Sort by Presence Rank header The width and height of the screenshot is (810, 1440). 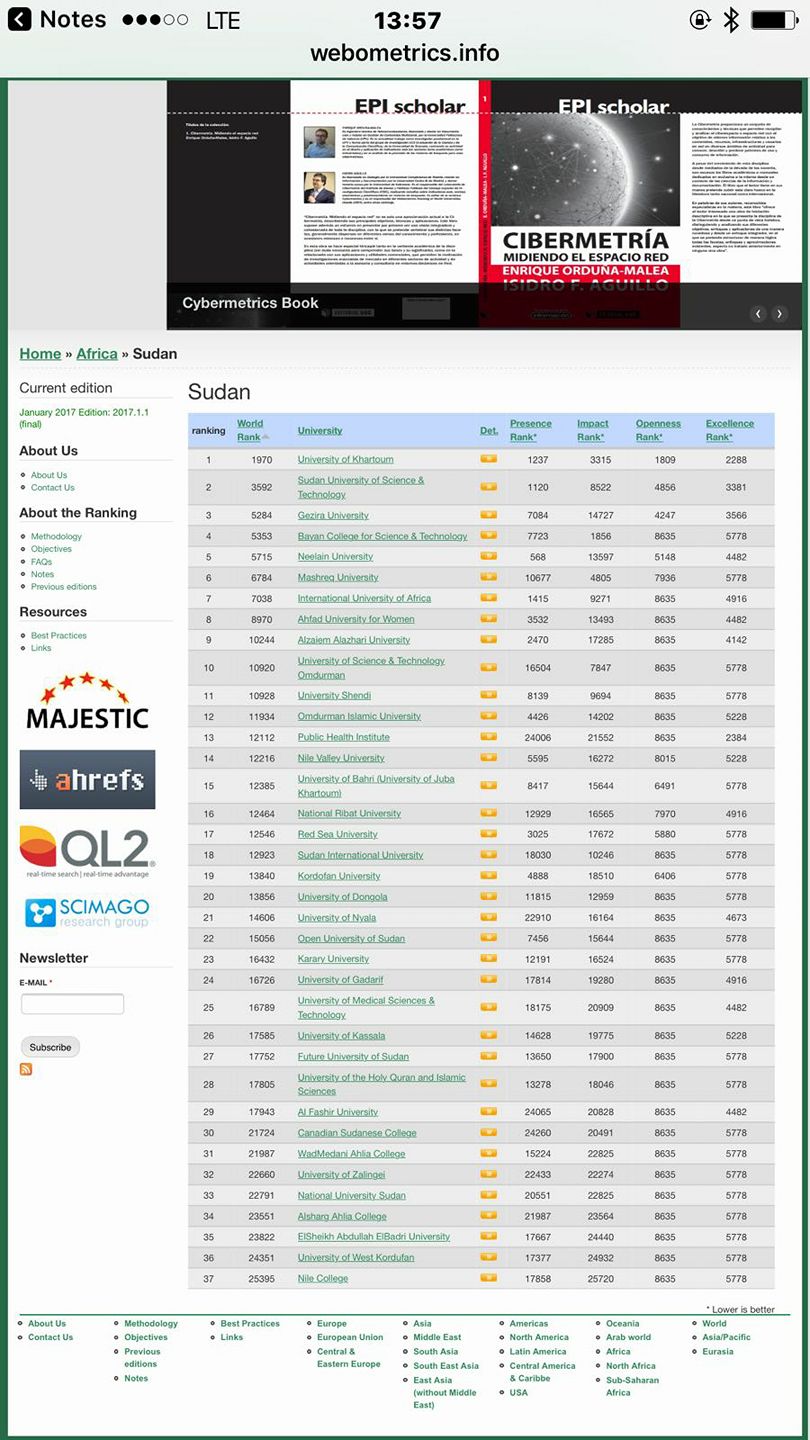531,430
